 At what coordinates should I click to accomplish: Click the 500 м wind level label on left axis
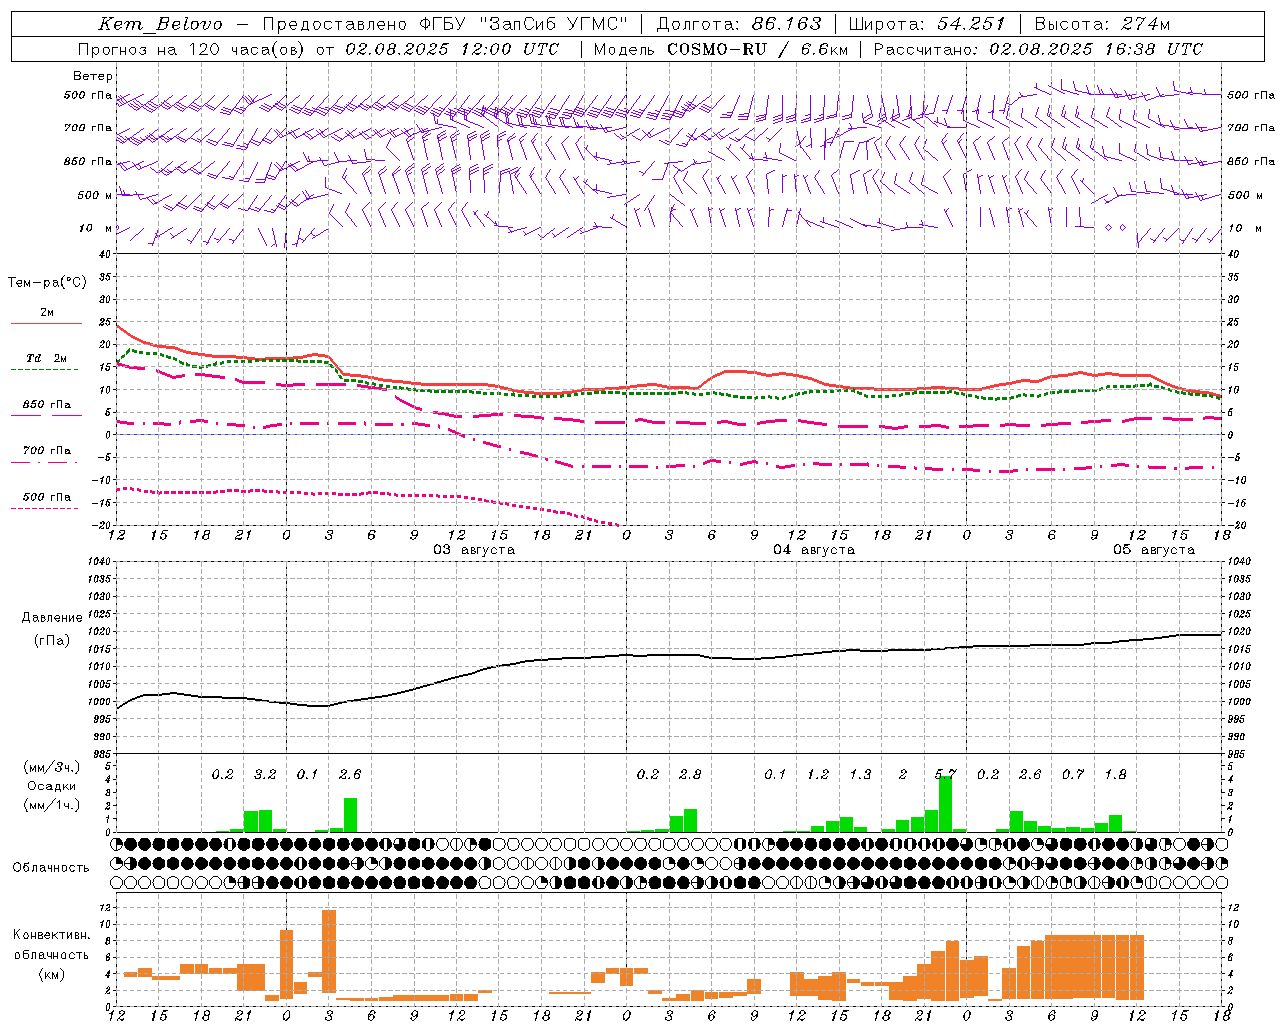tap(96, 196)
